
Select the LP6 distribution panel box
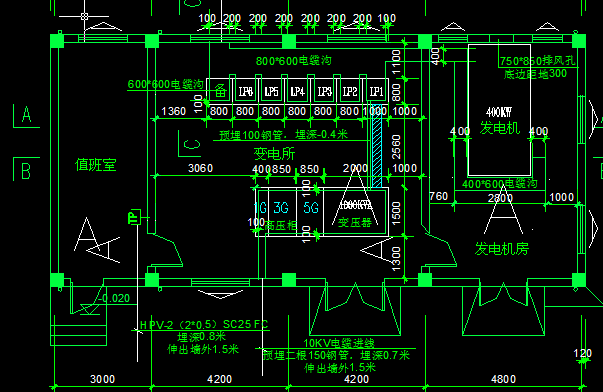click(x=245, y=91)
